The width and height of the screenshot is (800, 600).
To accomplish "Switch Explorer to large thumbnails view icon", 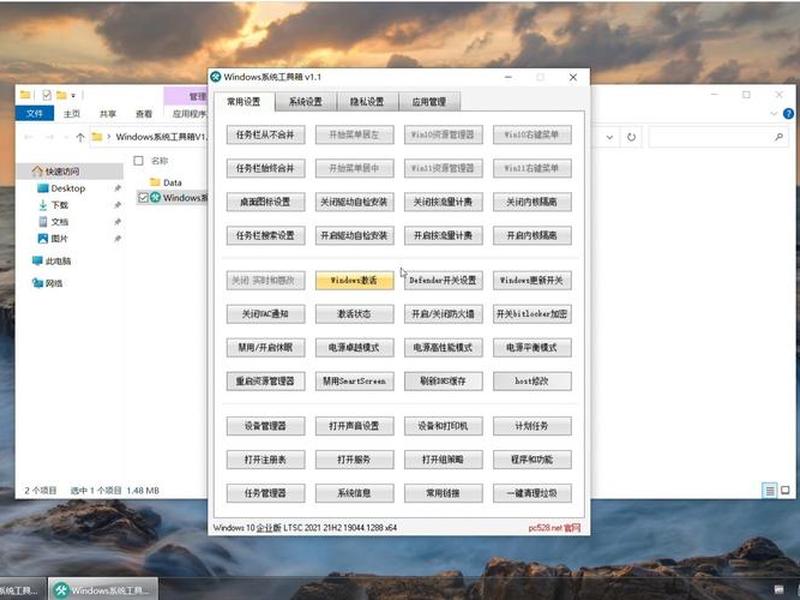I will [785, 490].
